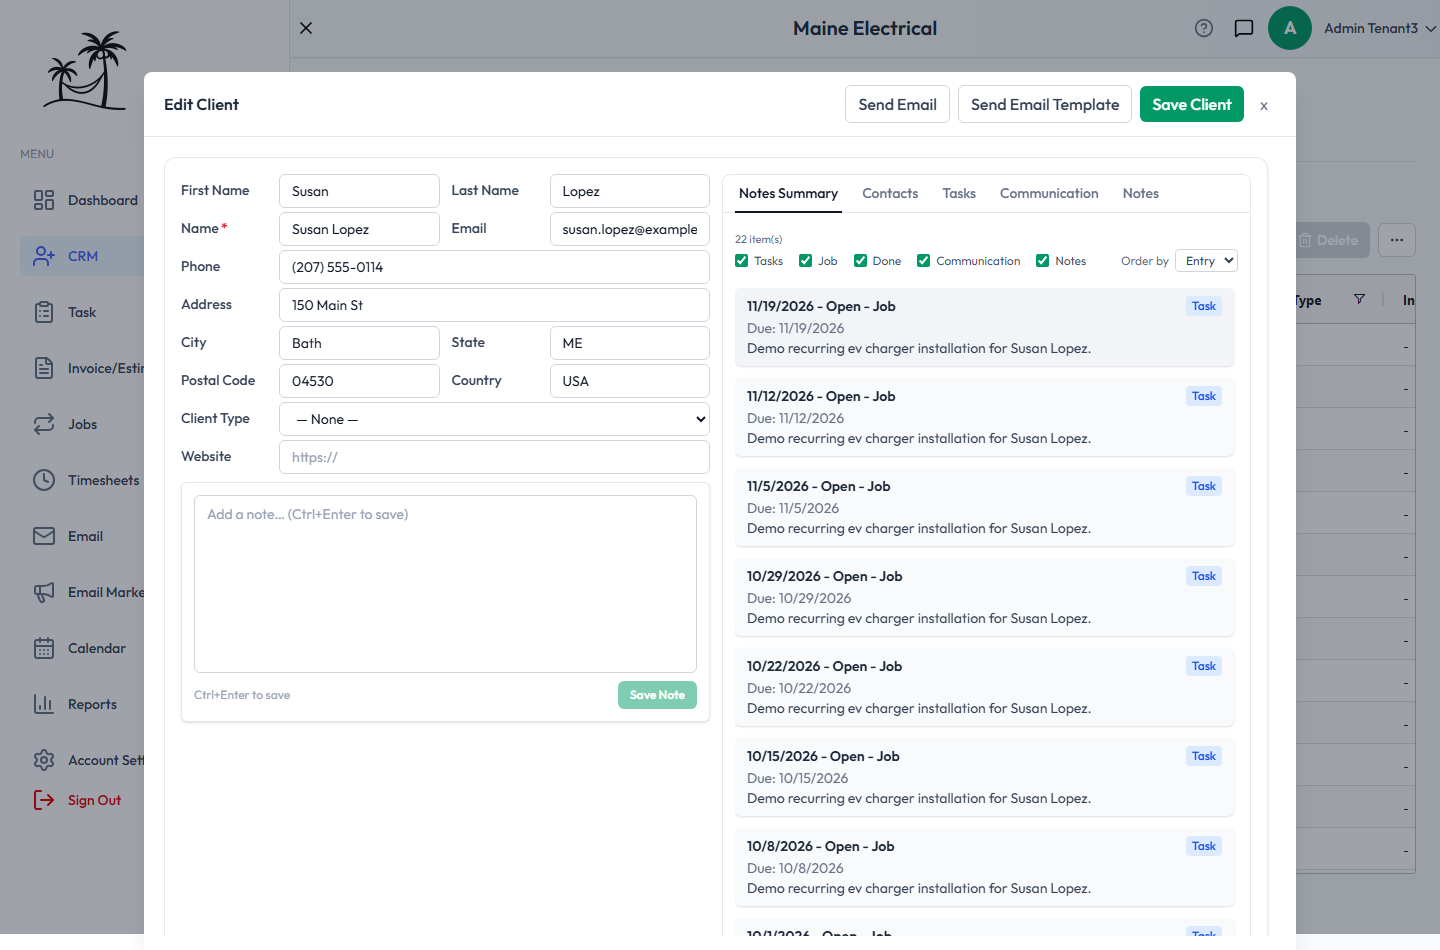
Task: Open the Dashboard icon in sidebar
Action: coord(44,200)
